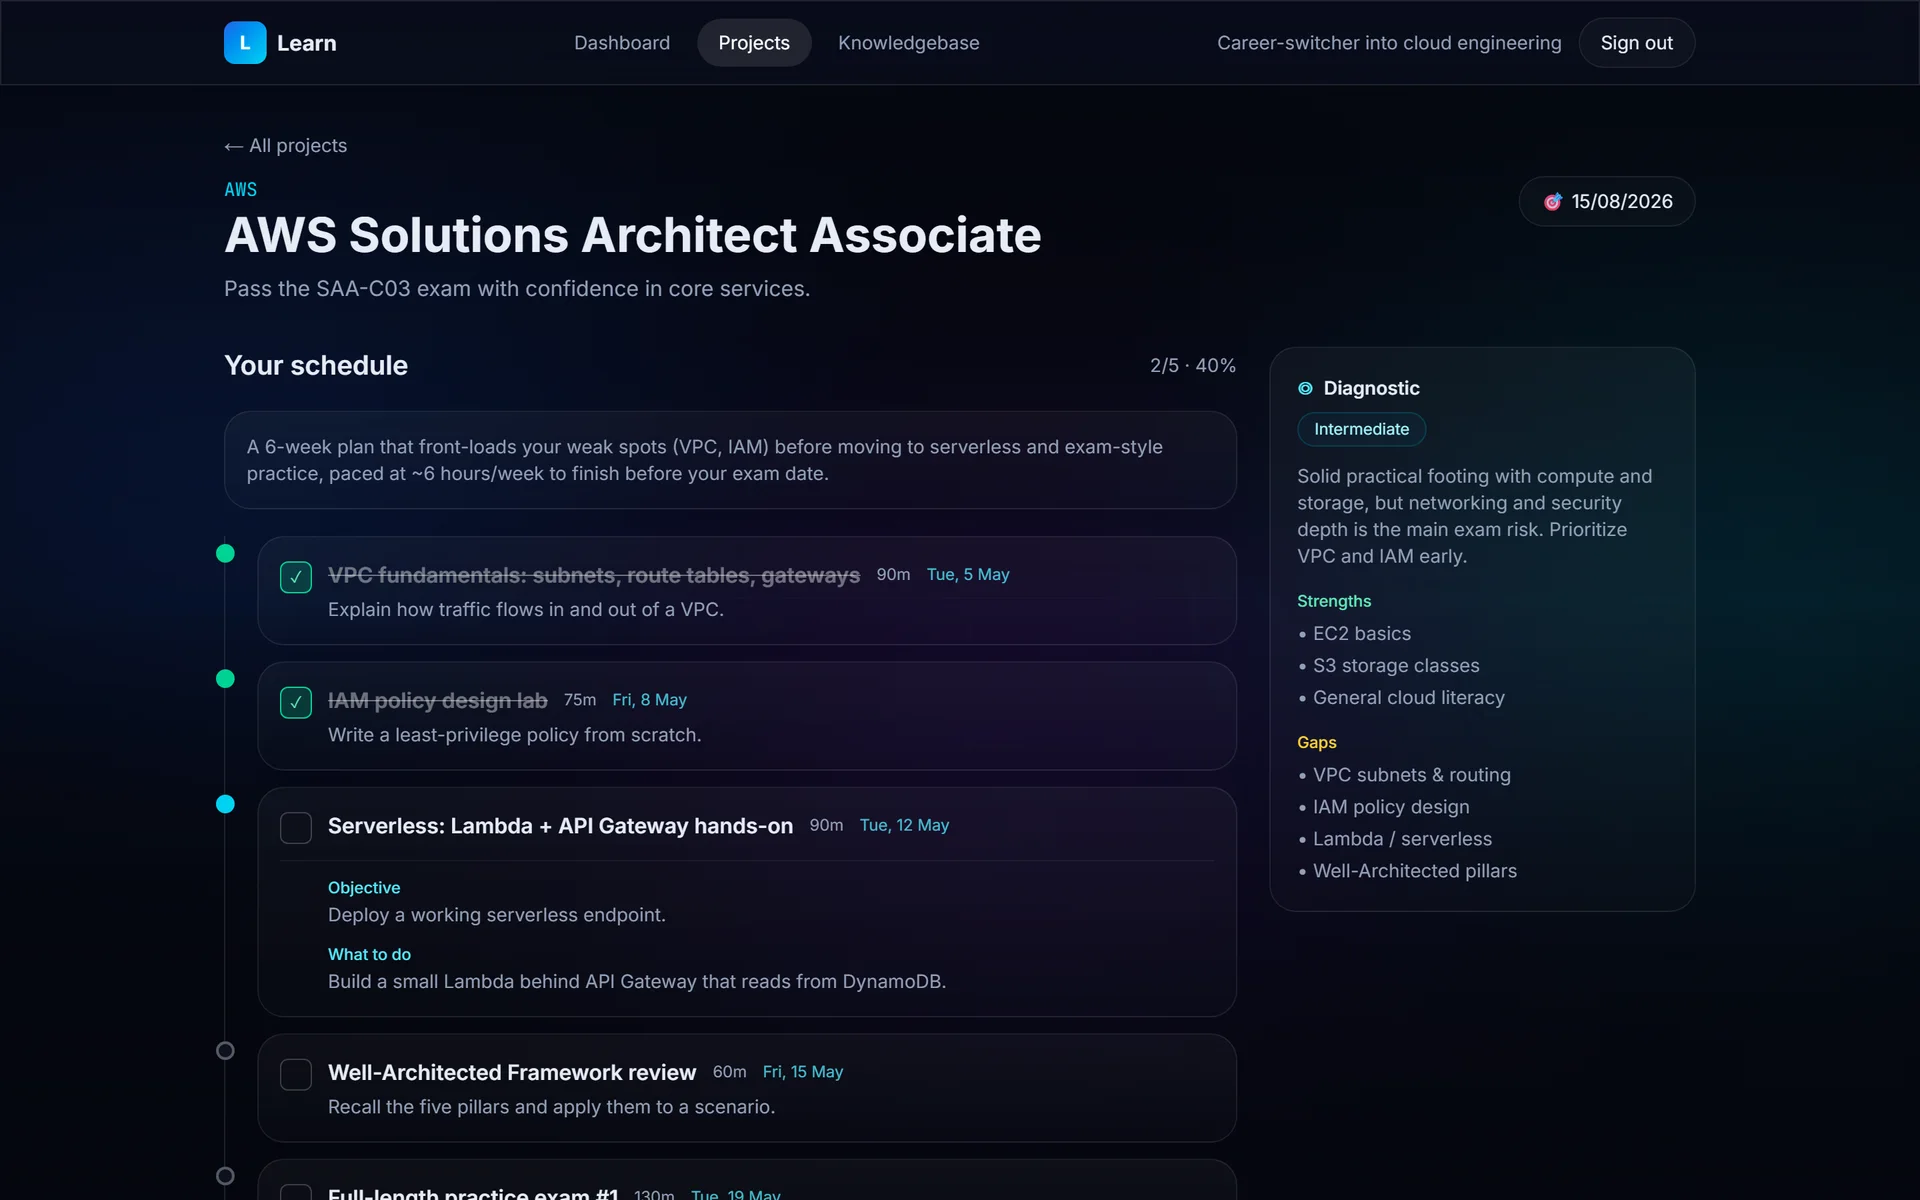Go to Knowledgebase section

(908, 43)
